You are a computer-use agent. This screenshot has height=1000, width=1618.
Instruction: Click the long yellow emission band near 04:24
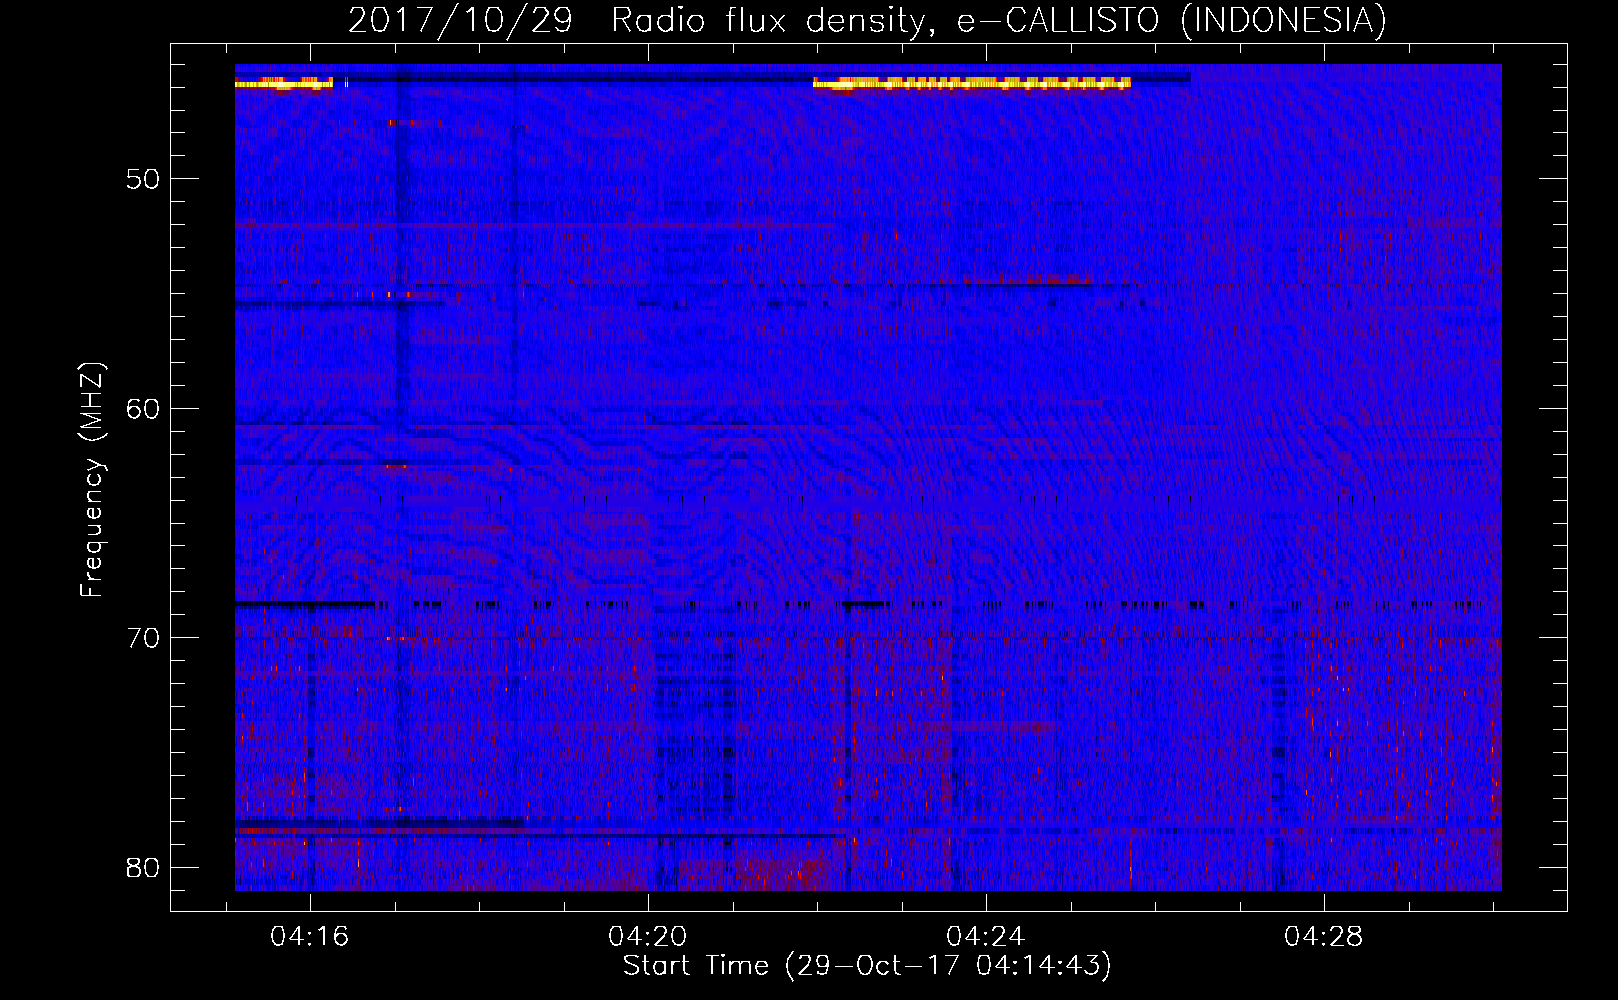[972, 84]
